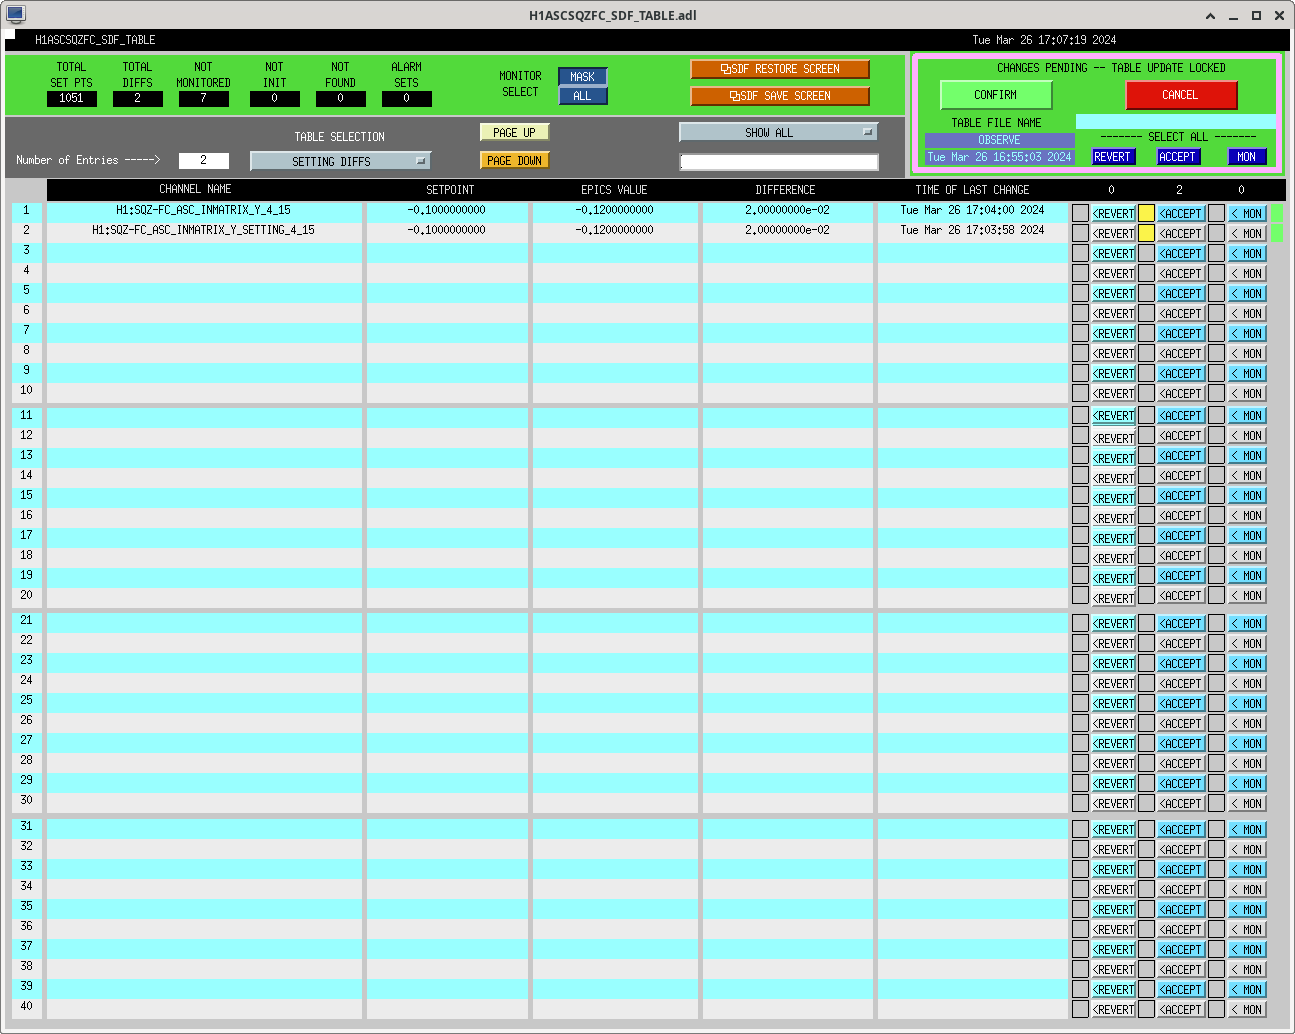
Task: Click the MON arrow button for row 2
Action: point(1247,234)
